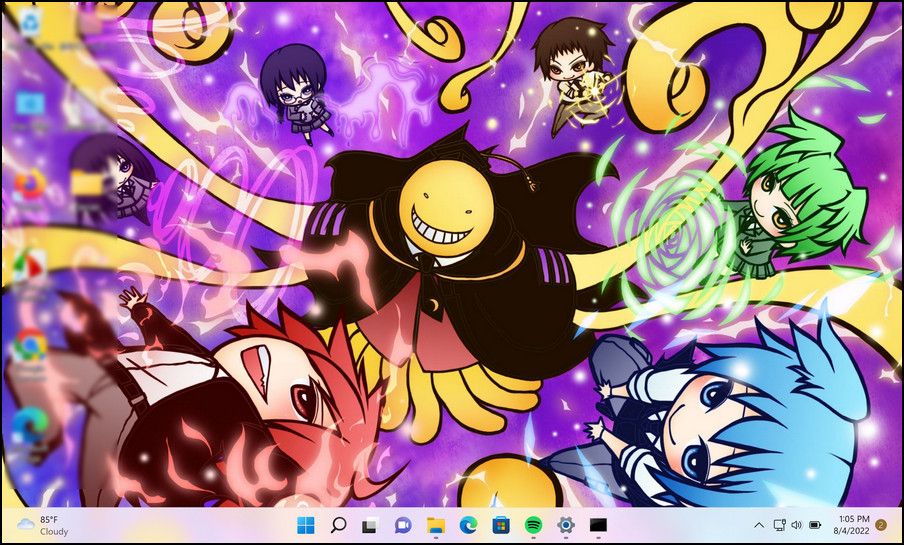Open the 1:05 PM clock and calendar

(x=851, y=525)
